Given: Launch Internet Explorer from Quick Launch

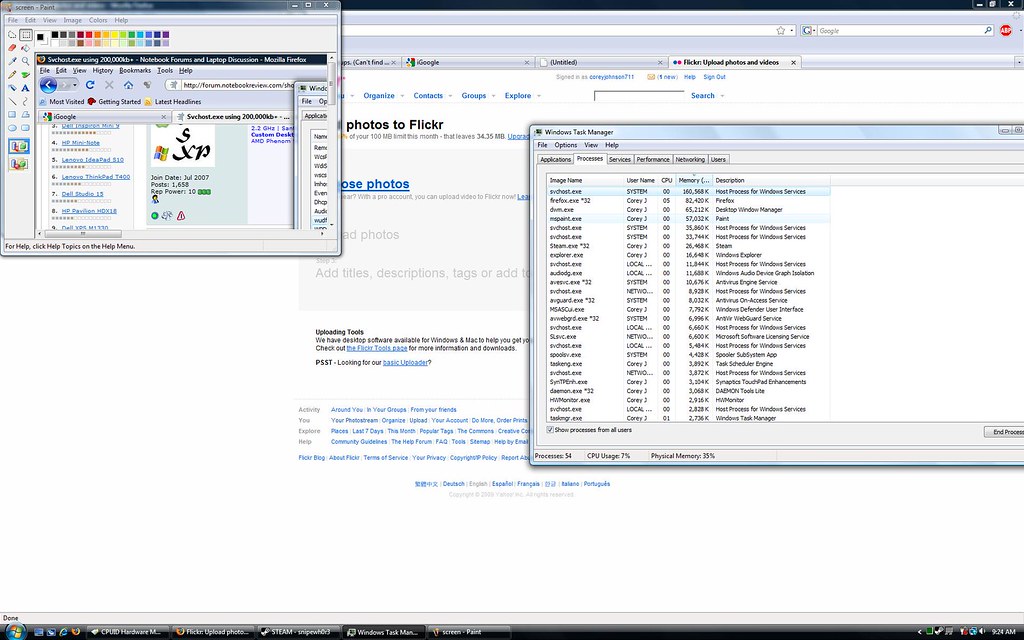Looking at the screenshot, I should (x=63, y=632).
